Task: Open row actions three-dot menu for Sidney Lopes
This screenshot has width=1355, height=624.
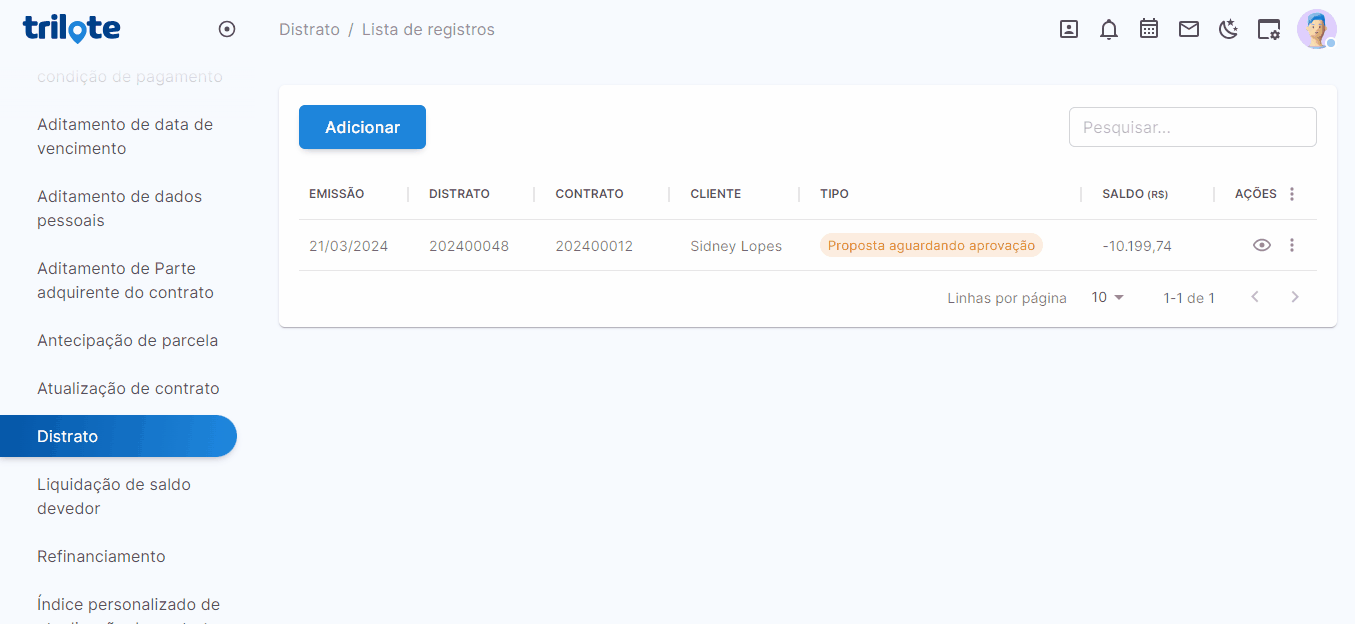Action: [x=1292, y=245]
